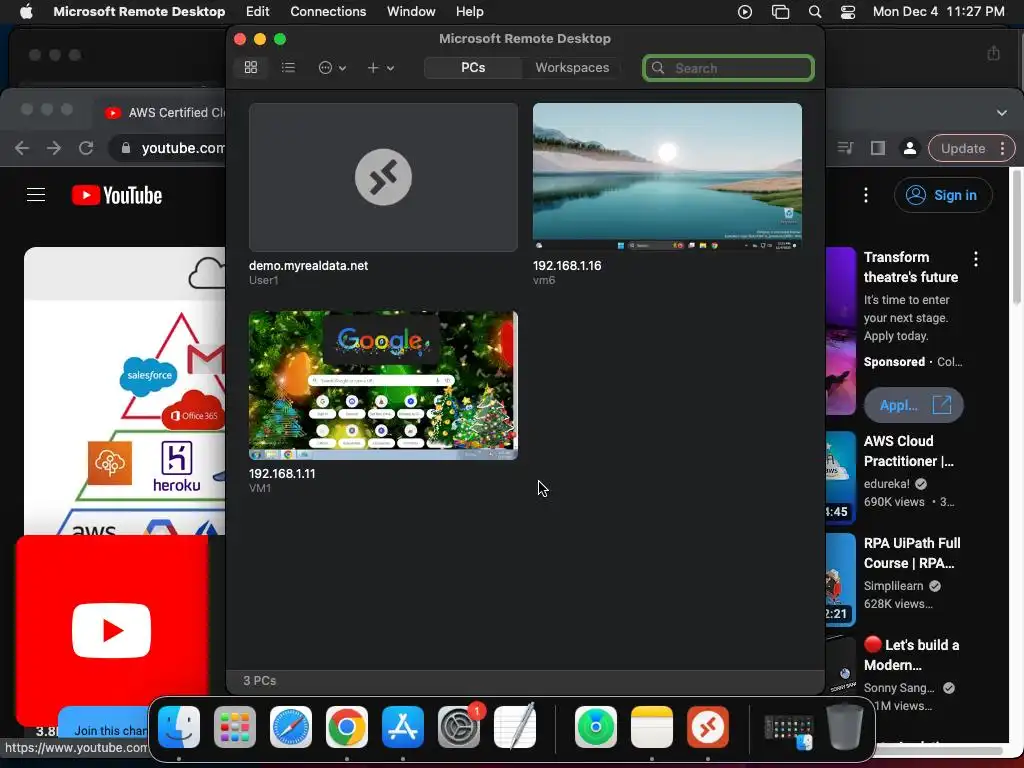Click the Screen Mirroring icon in menu bar
The height and width of the screenshot is (768, 1024).
pyautogui.click(x=780, y=12)
